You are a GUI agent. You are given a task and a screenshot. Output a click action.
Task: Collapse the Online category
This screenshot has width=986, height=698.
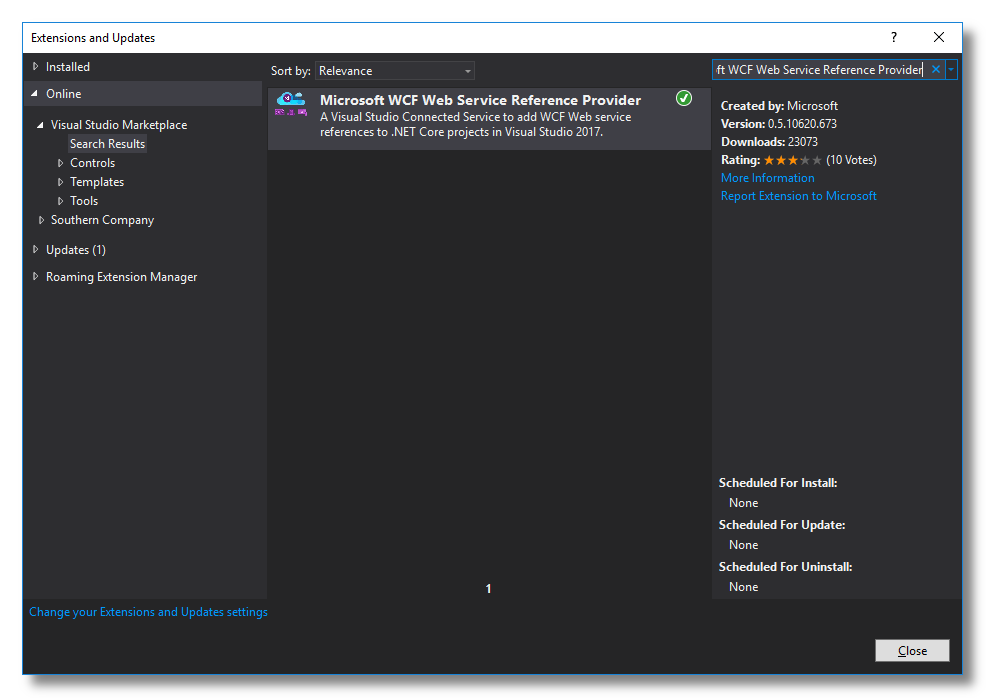click(x=35, y=93)
